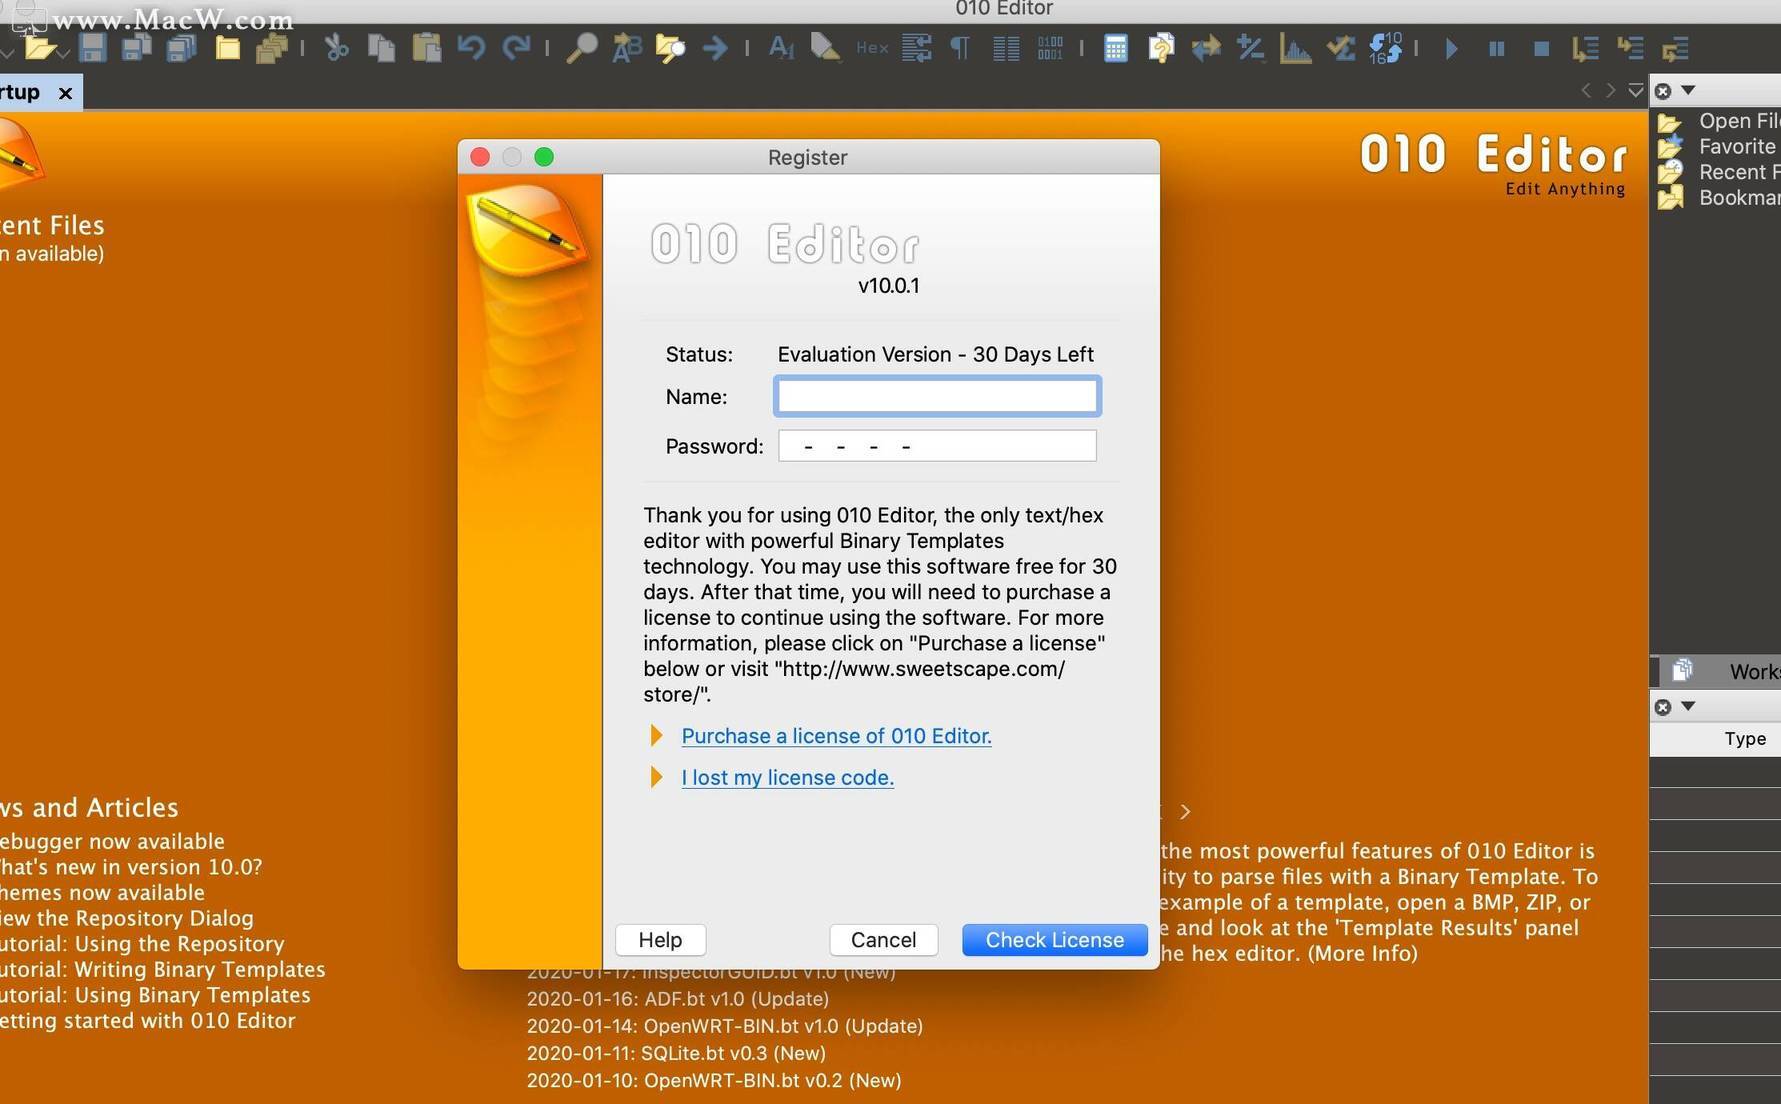Image resolution: width=1781 pixels, height=1104 pixels.
Task: Click the Pause script icon
Action: (1496, 48)
